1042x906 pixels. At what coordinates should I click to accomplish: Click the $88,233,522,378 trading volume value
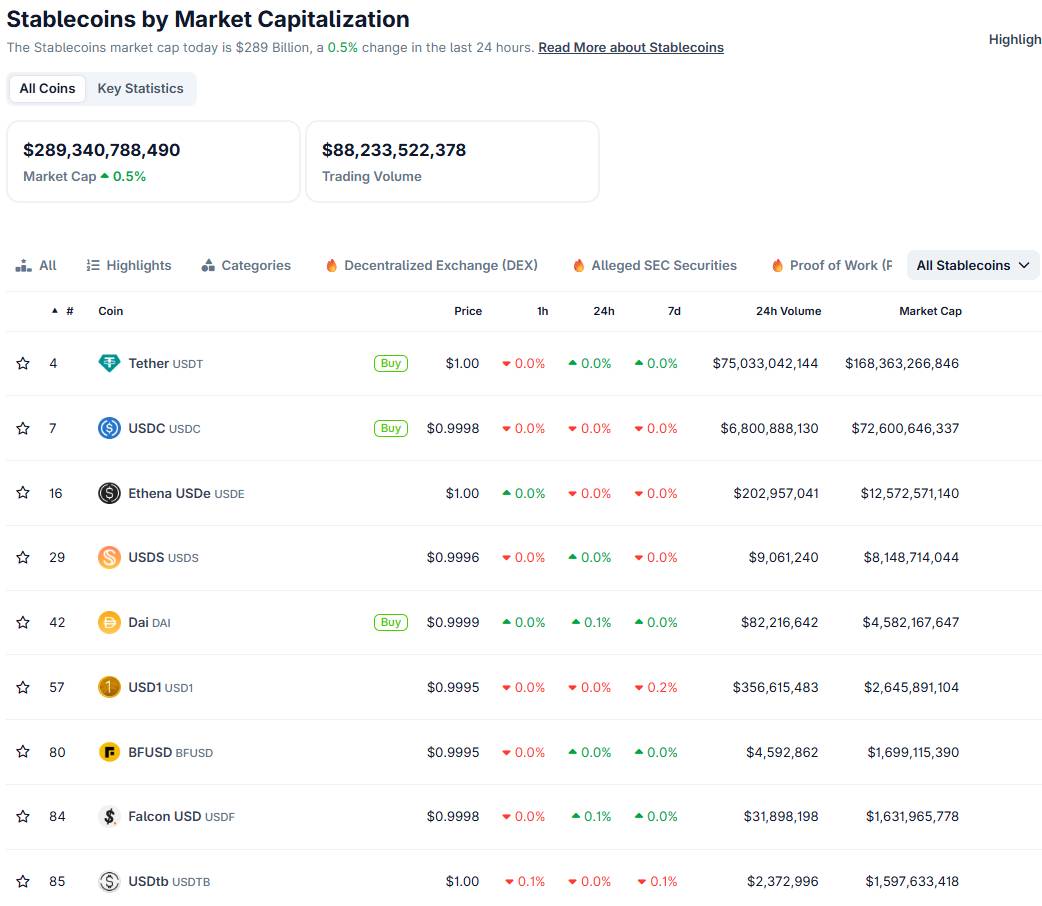[394, 150]
